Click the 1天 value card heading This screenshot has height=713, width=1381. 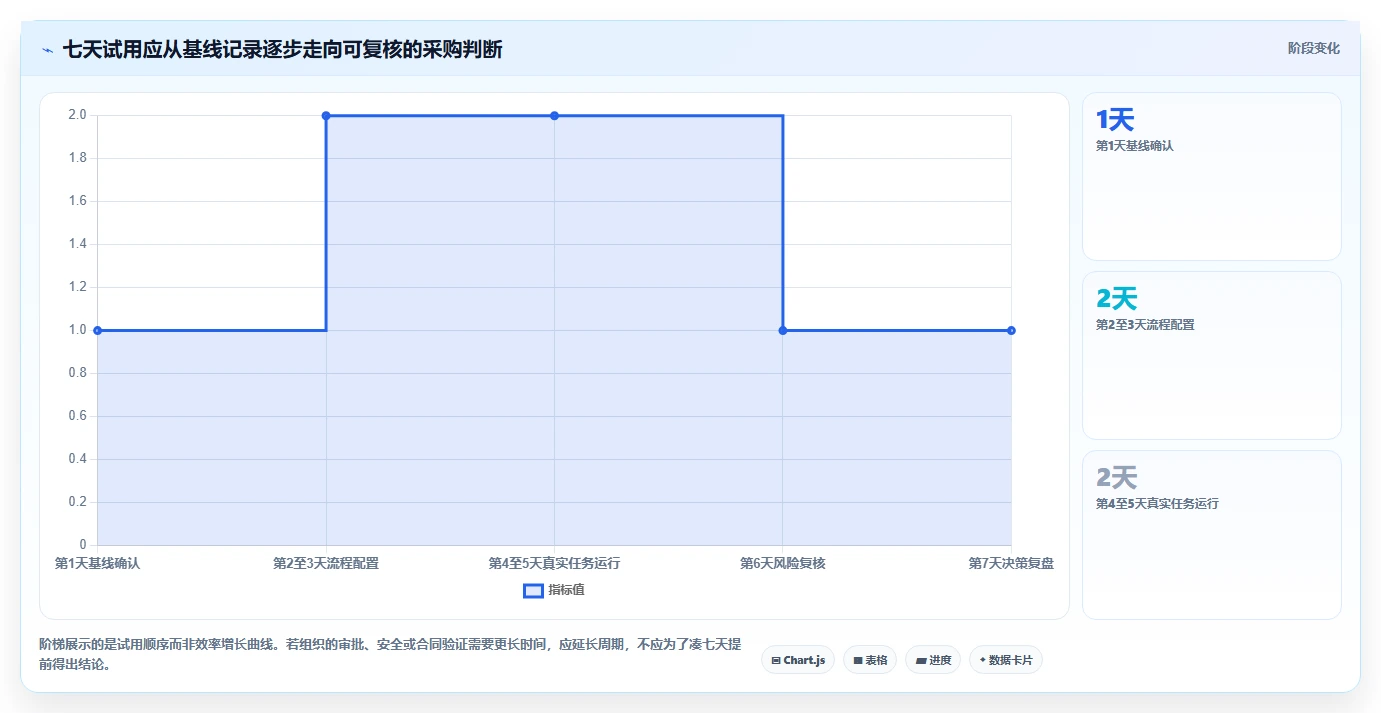point(1115,120)
